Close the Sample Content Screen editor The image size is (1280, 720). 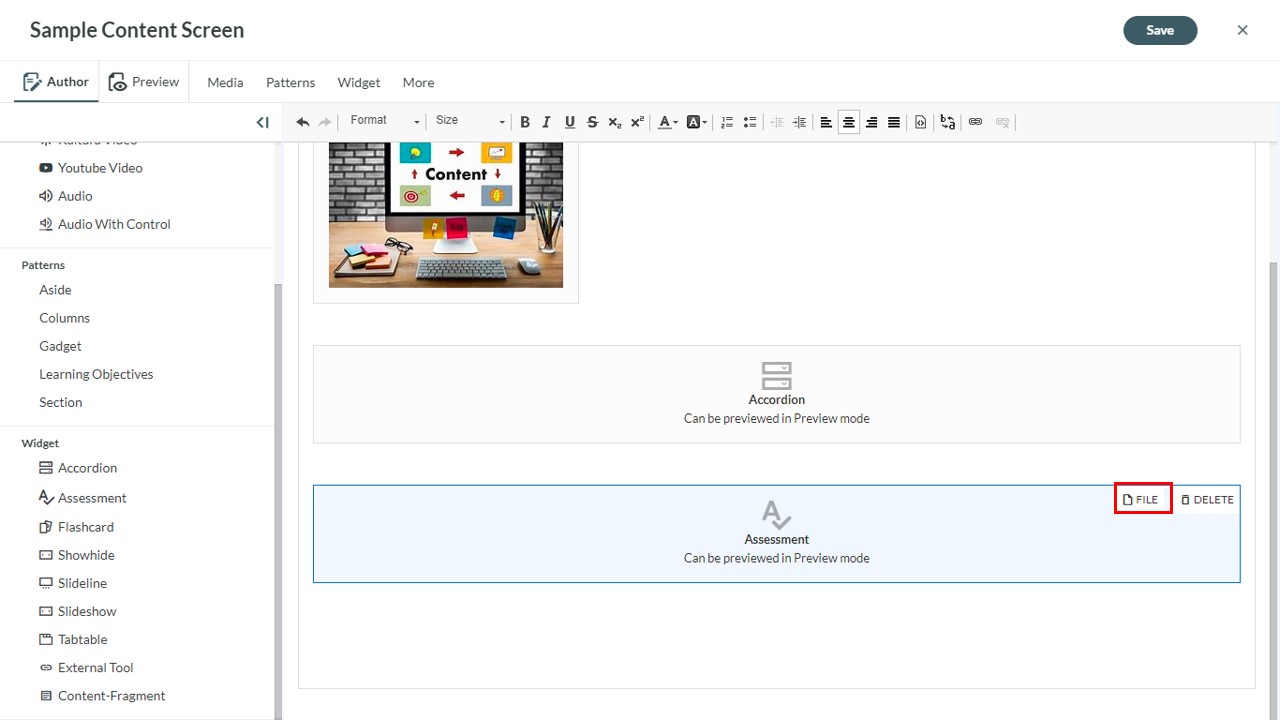click(x=1242, y=30)
